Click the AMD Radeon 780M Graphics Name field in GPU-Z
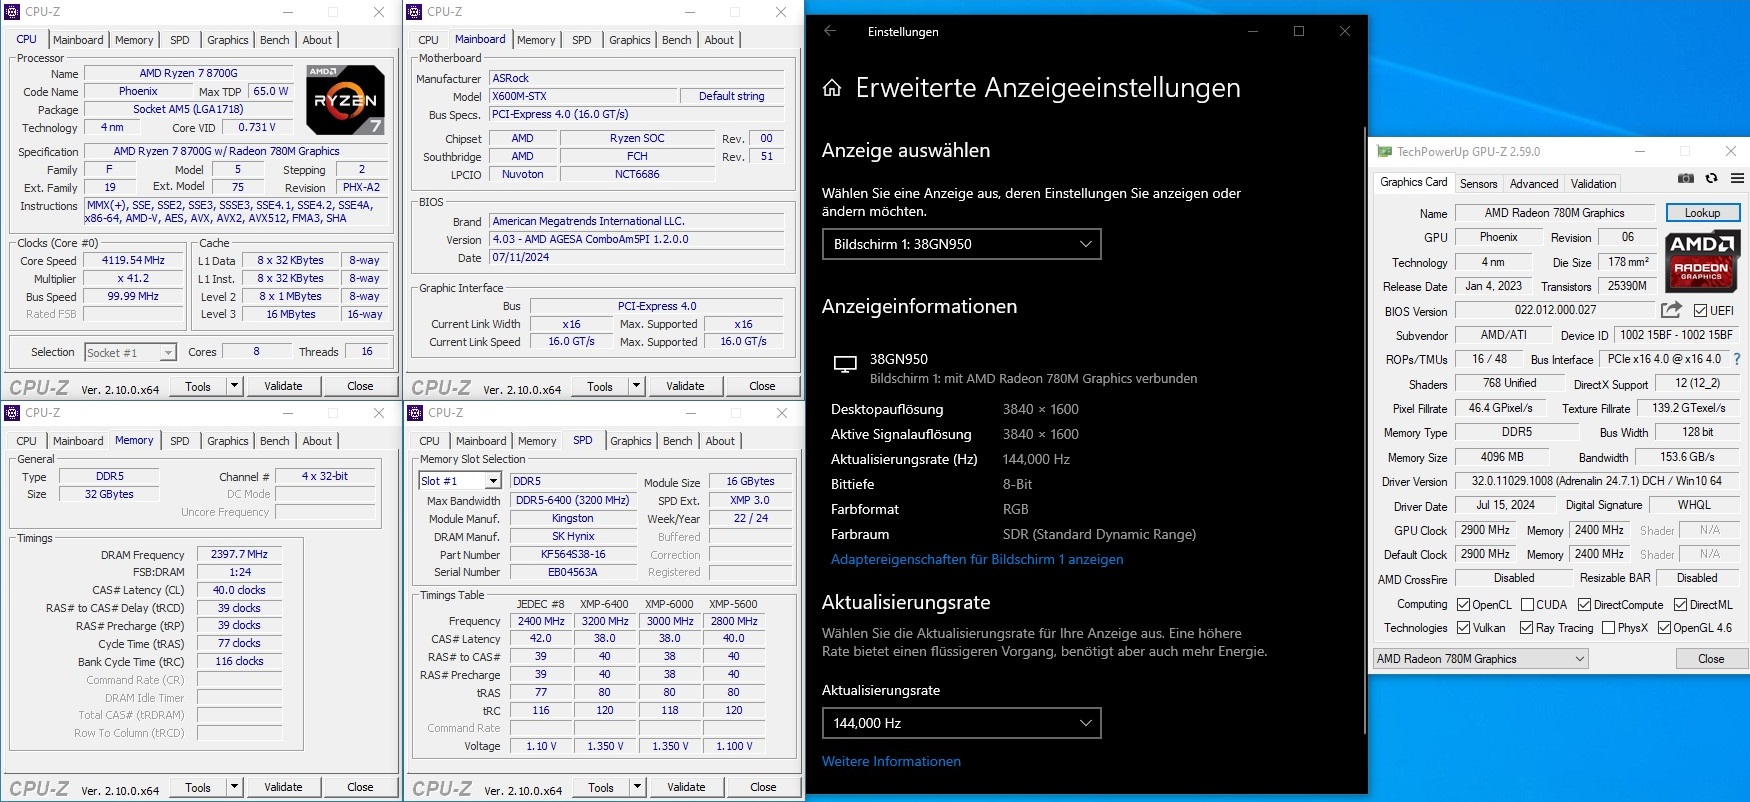The height and width of the screenshot is (802, 1750). coord(1554,213)
